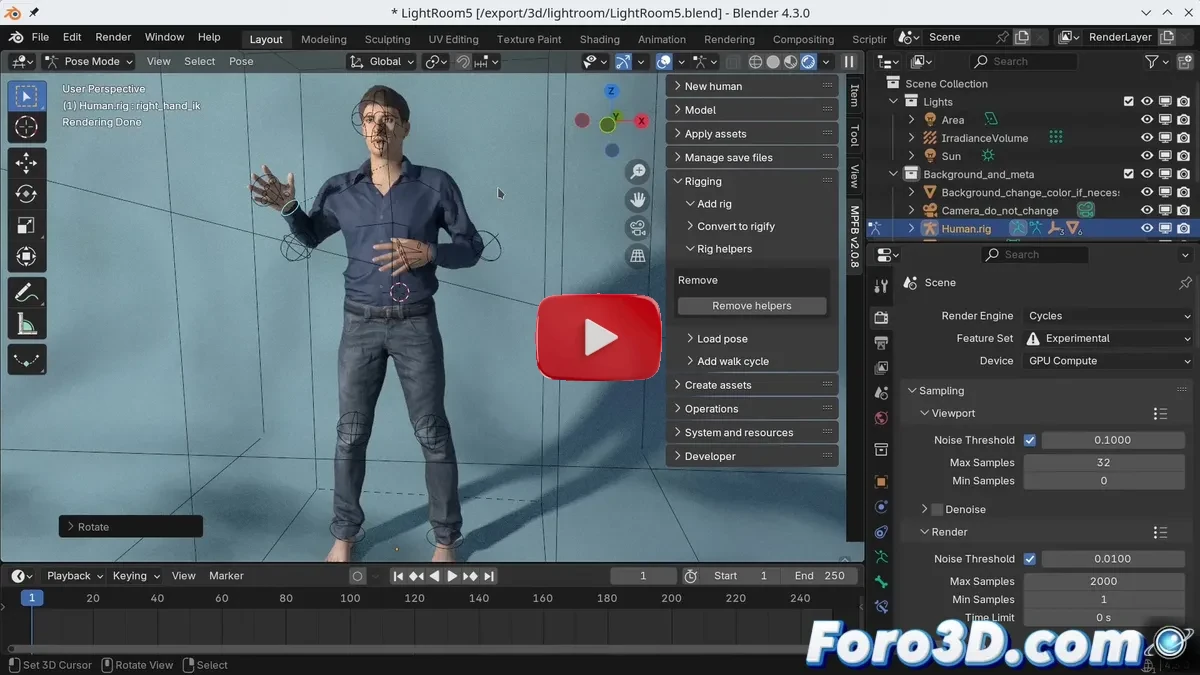
Task: Expand the Rotate operator panel
Action: click(x=130, y=527)
